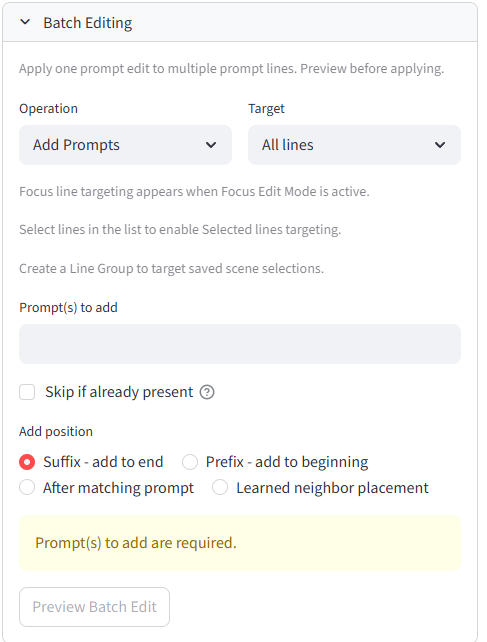Enable the Skip if already present checkbox
The height and width of the screenshot is (642, 487).
tap(27, 392)
